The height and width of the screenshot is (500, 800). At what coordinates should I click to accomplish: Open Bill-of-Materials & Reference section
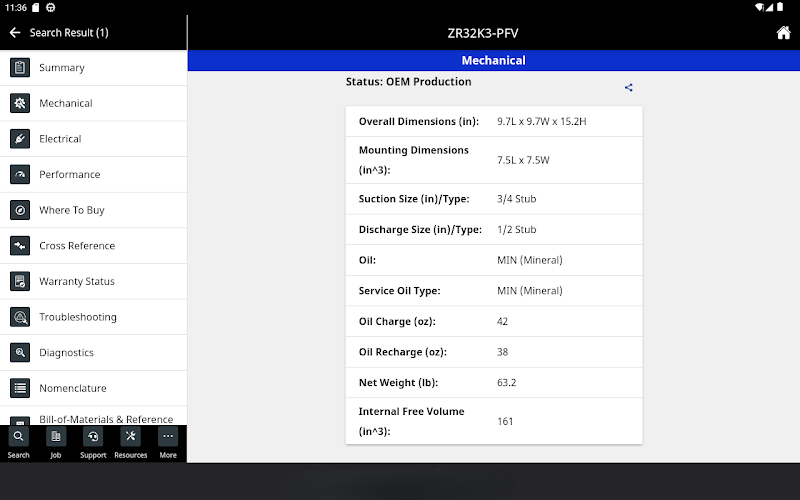93,416
